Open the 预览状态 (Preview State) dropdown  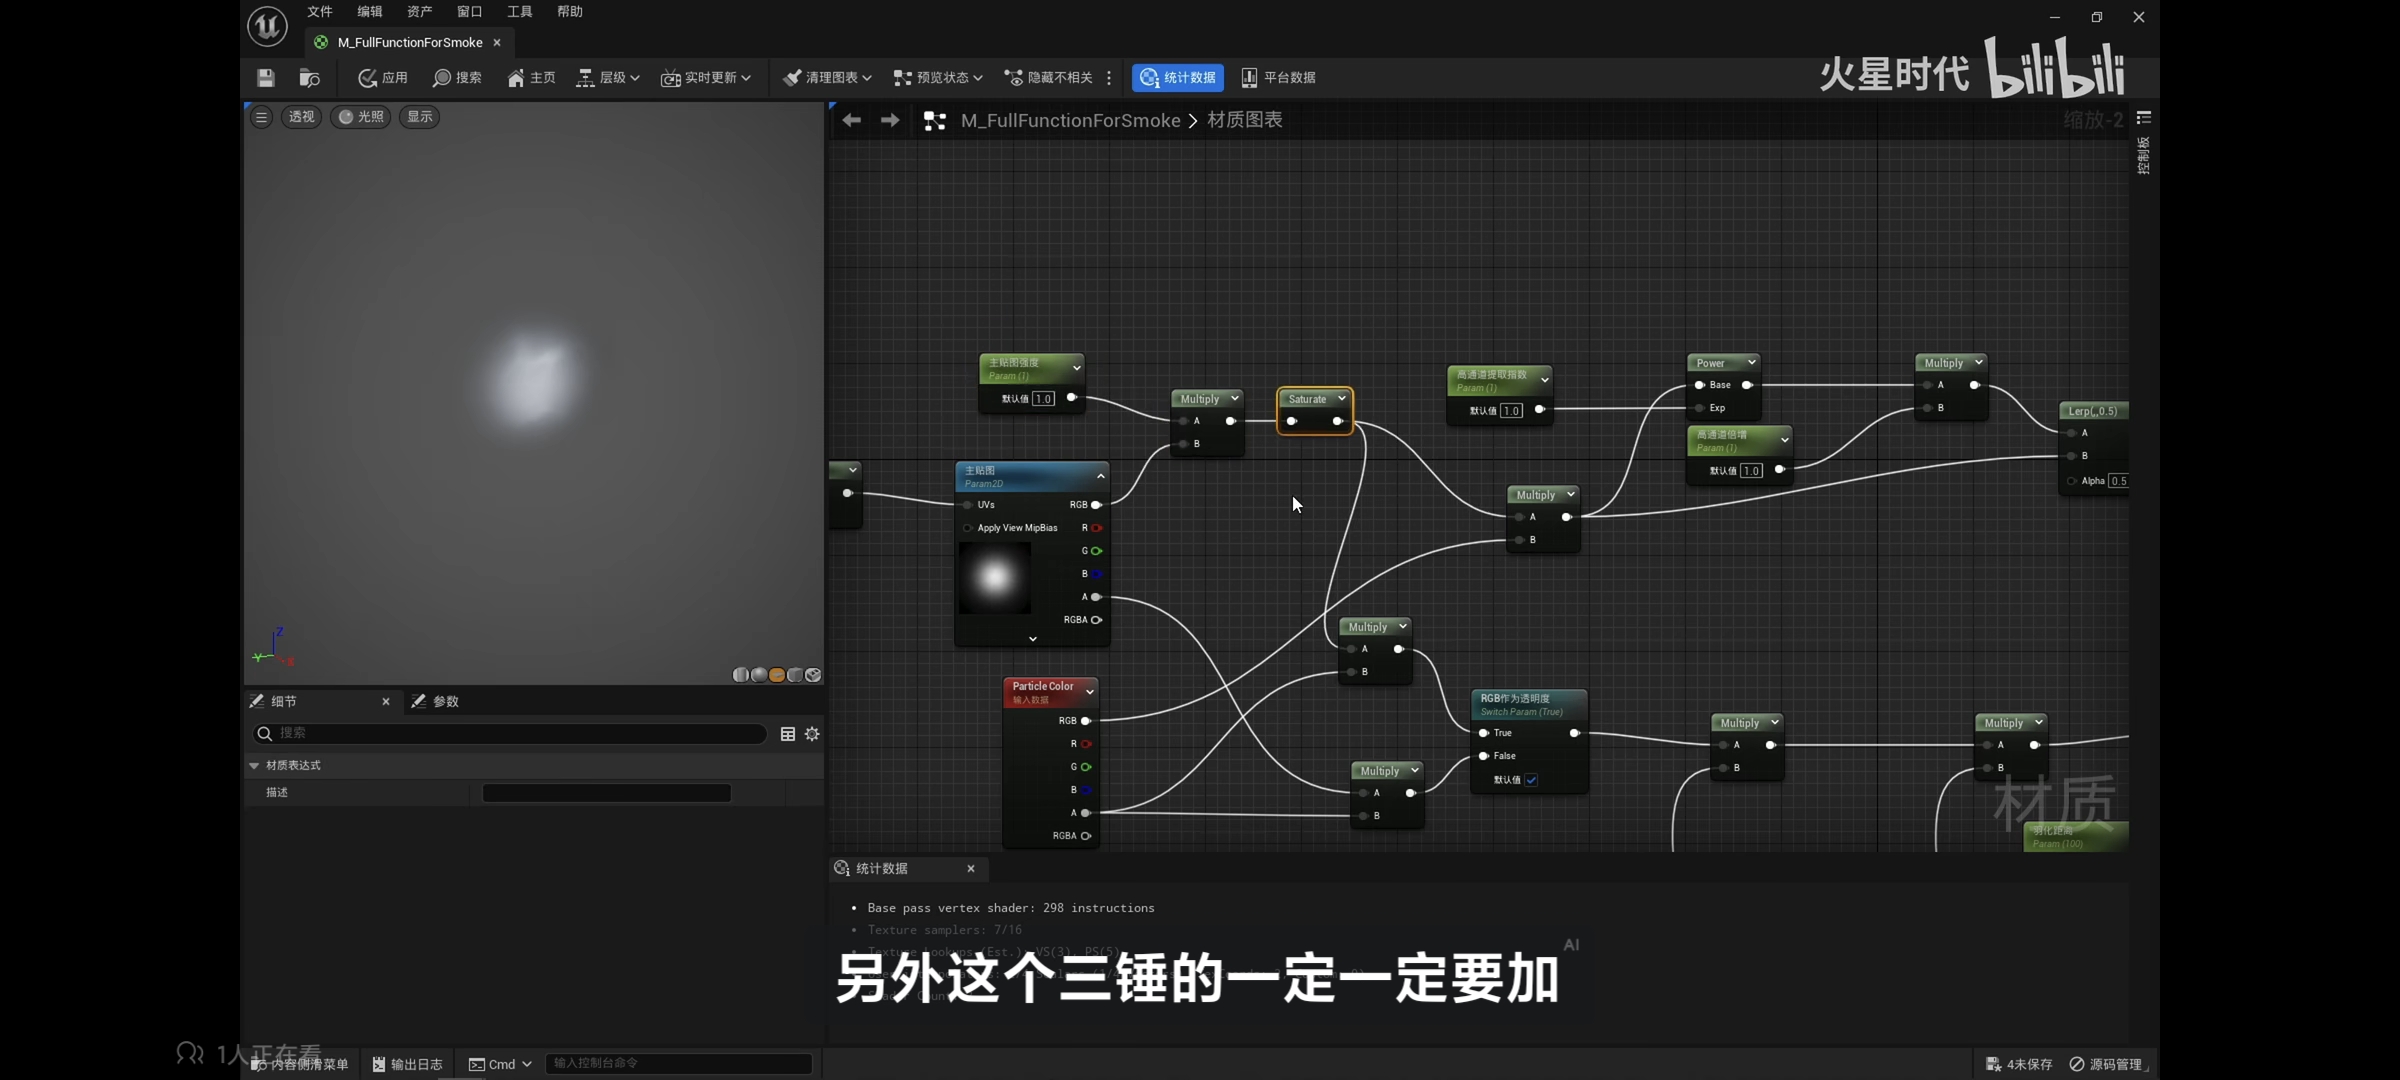(937, 77)
